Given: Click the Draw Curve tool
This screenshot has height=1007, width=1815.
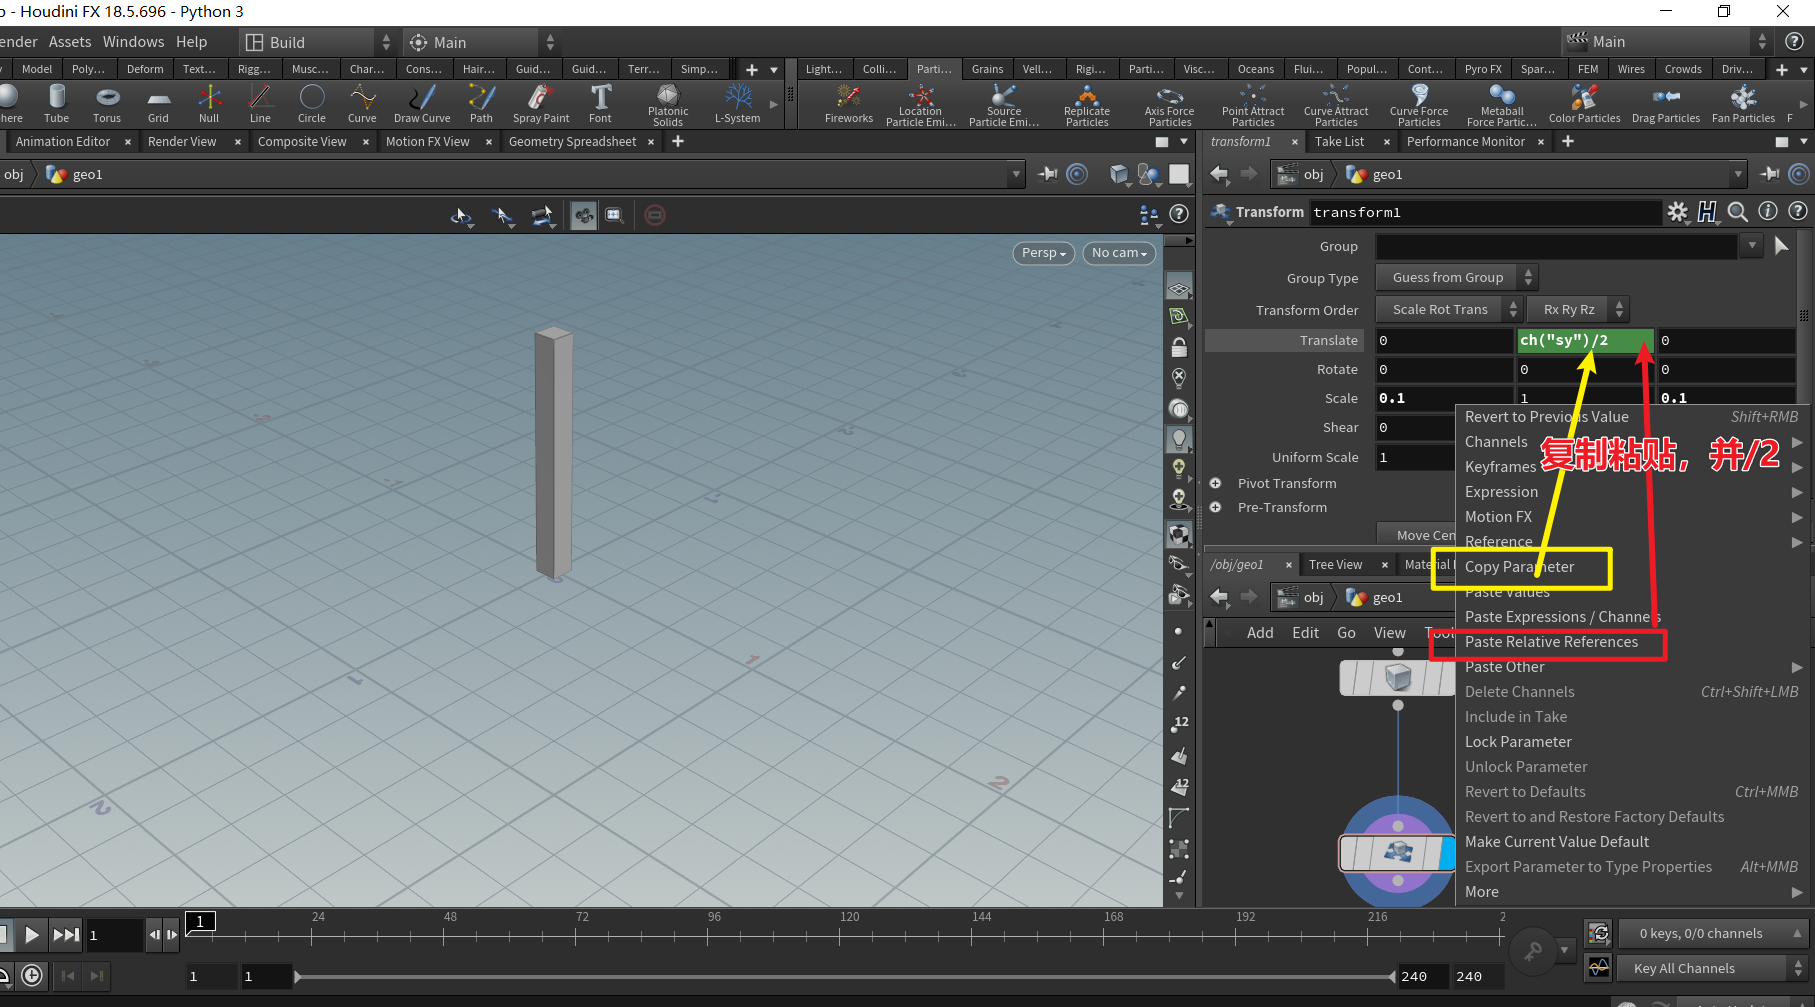Looking at the screenshot, I should [422, 104].
